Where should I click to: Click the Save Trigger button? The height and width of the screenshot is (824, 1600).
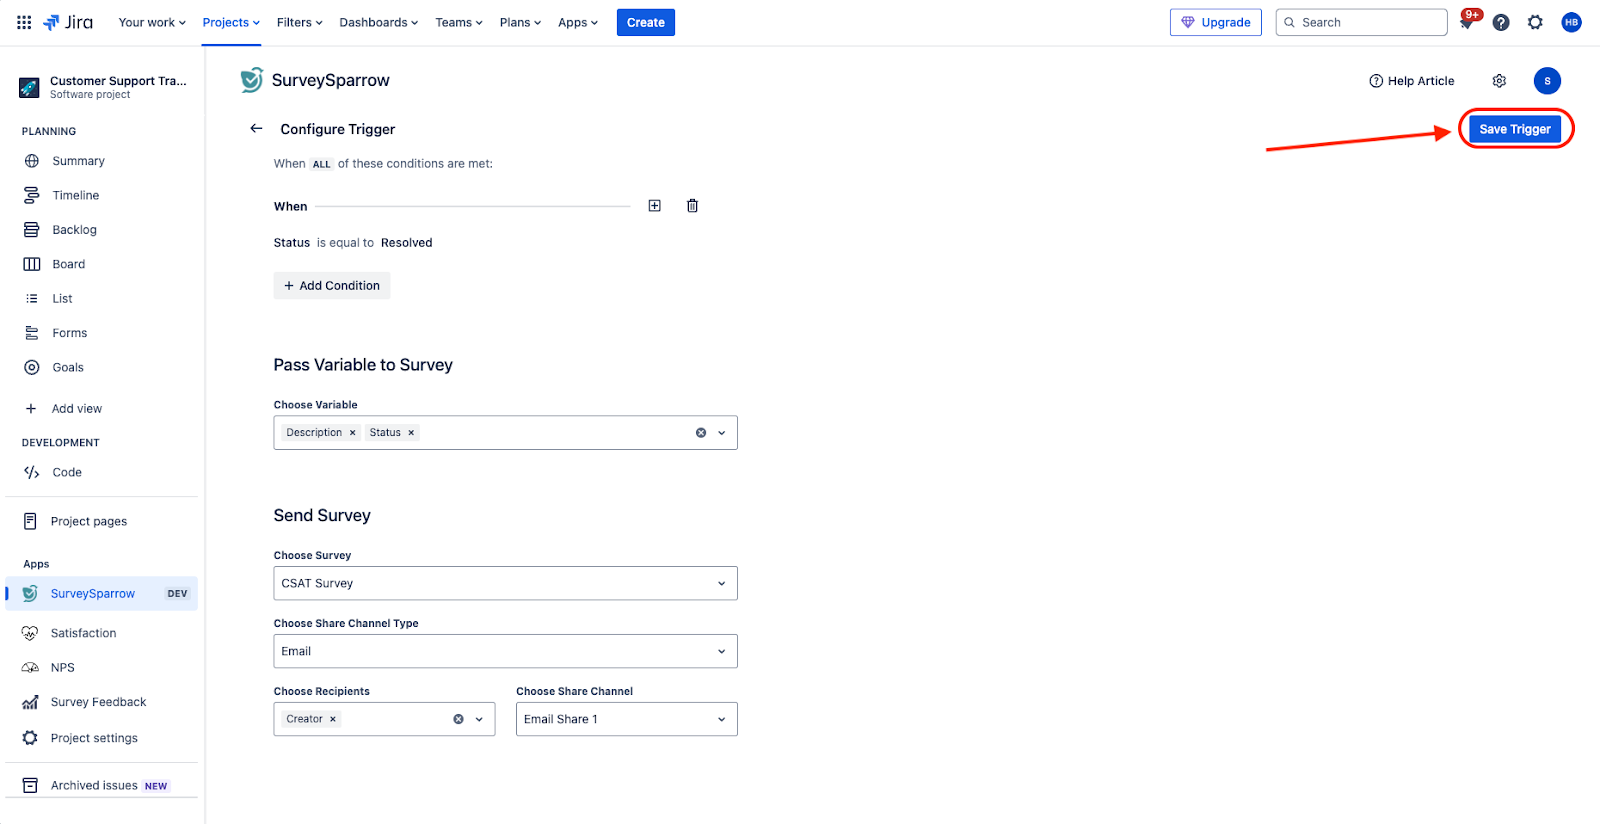click(1514, 129)
